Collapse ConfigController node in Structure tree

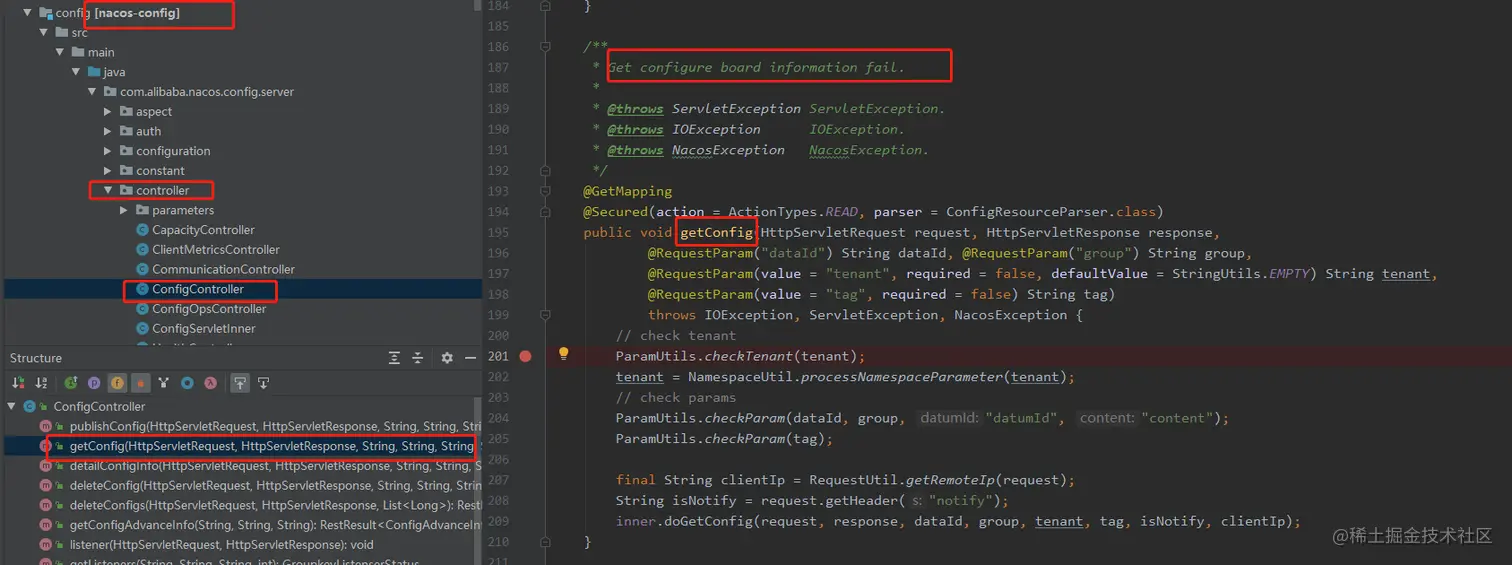pyautogui.click(x=12, y=407)
